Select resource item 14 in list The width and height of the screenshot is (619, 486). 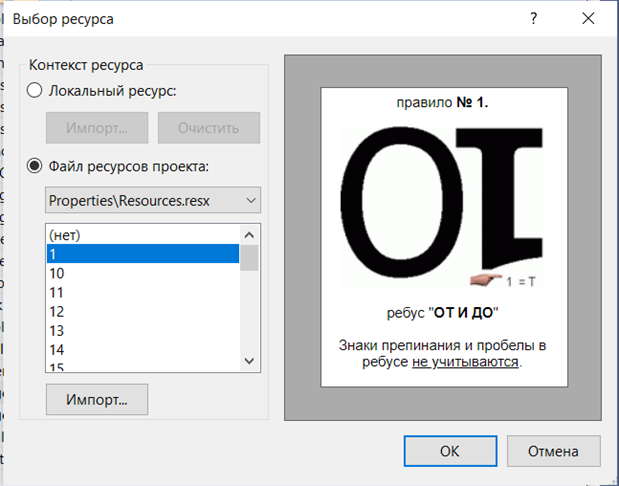pyautogui.click(x=140, y=349)
